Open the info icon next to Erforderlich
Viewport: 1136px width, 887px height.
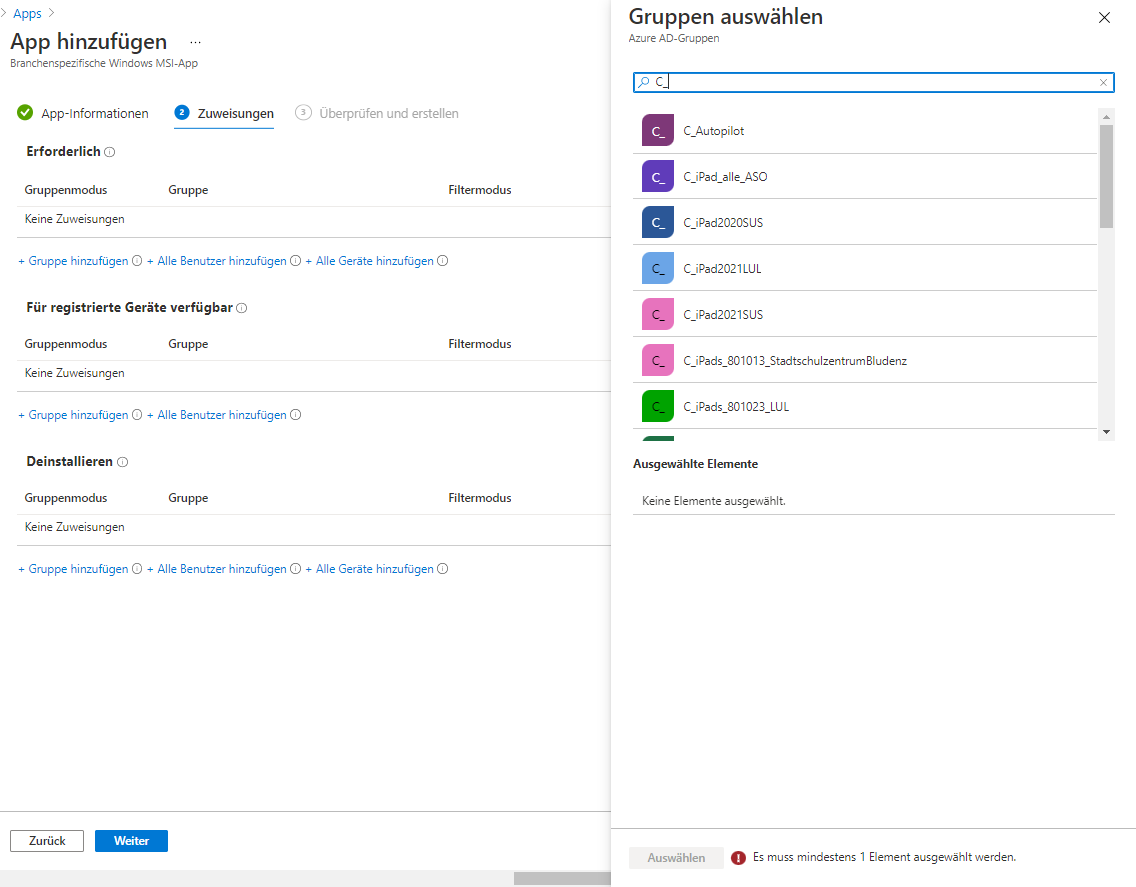point(110,153)
